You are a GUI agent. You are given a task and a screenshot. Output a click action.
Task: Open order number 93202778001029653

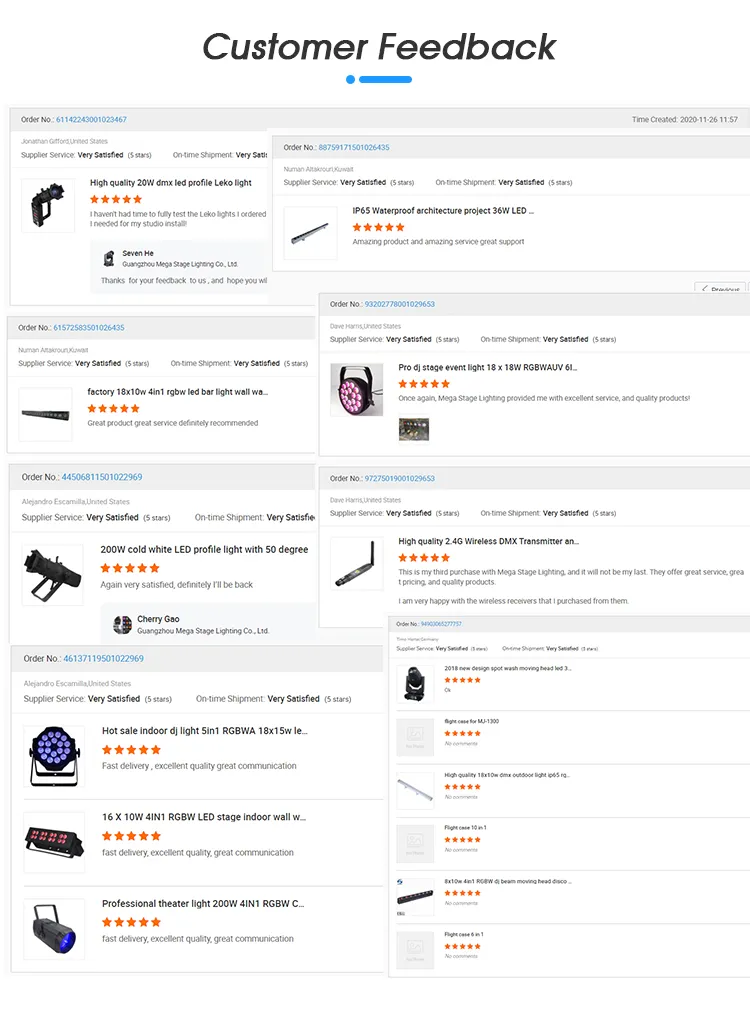coord(398,304)
